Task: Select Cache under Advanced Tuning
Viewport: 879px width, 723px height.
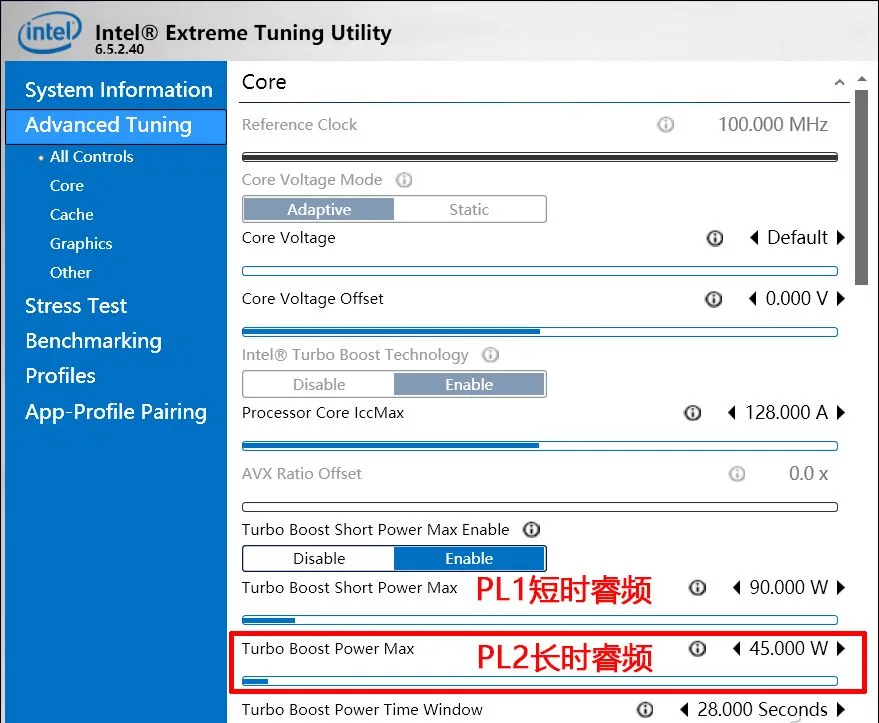Action: click(x=71, y=215)
